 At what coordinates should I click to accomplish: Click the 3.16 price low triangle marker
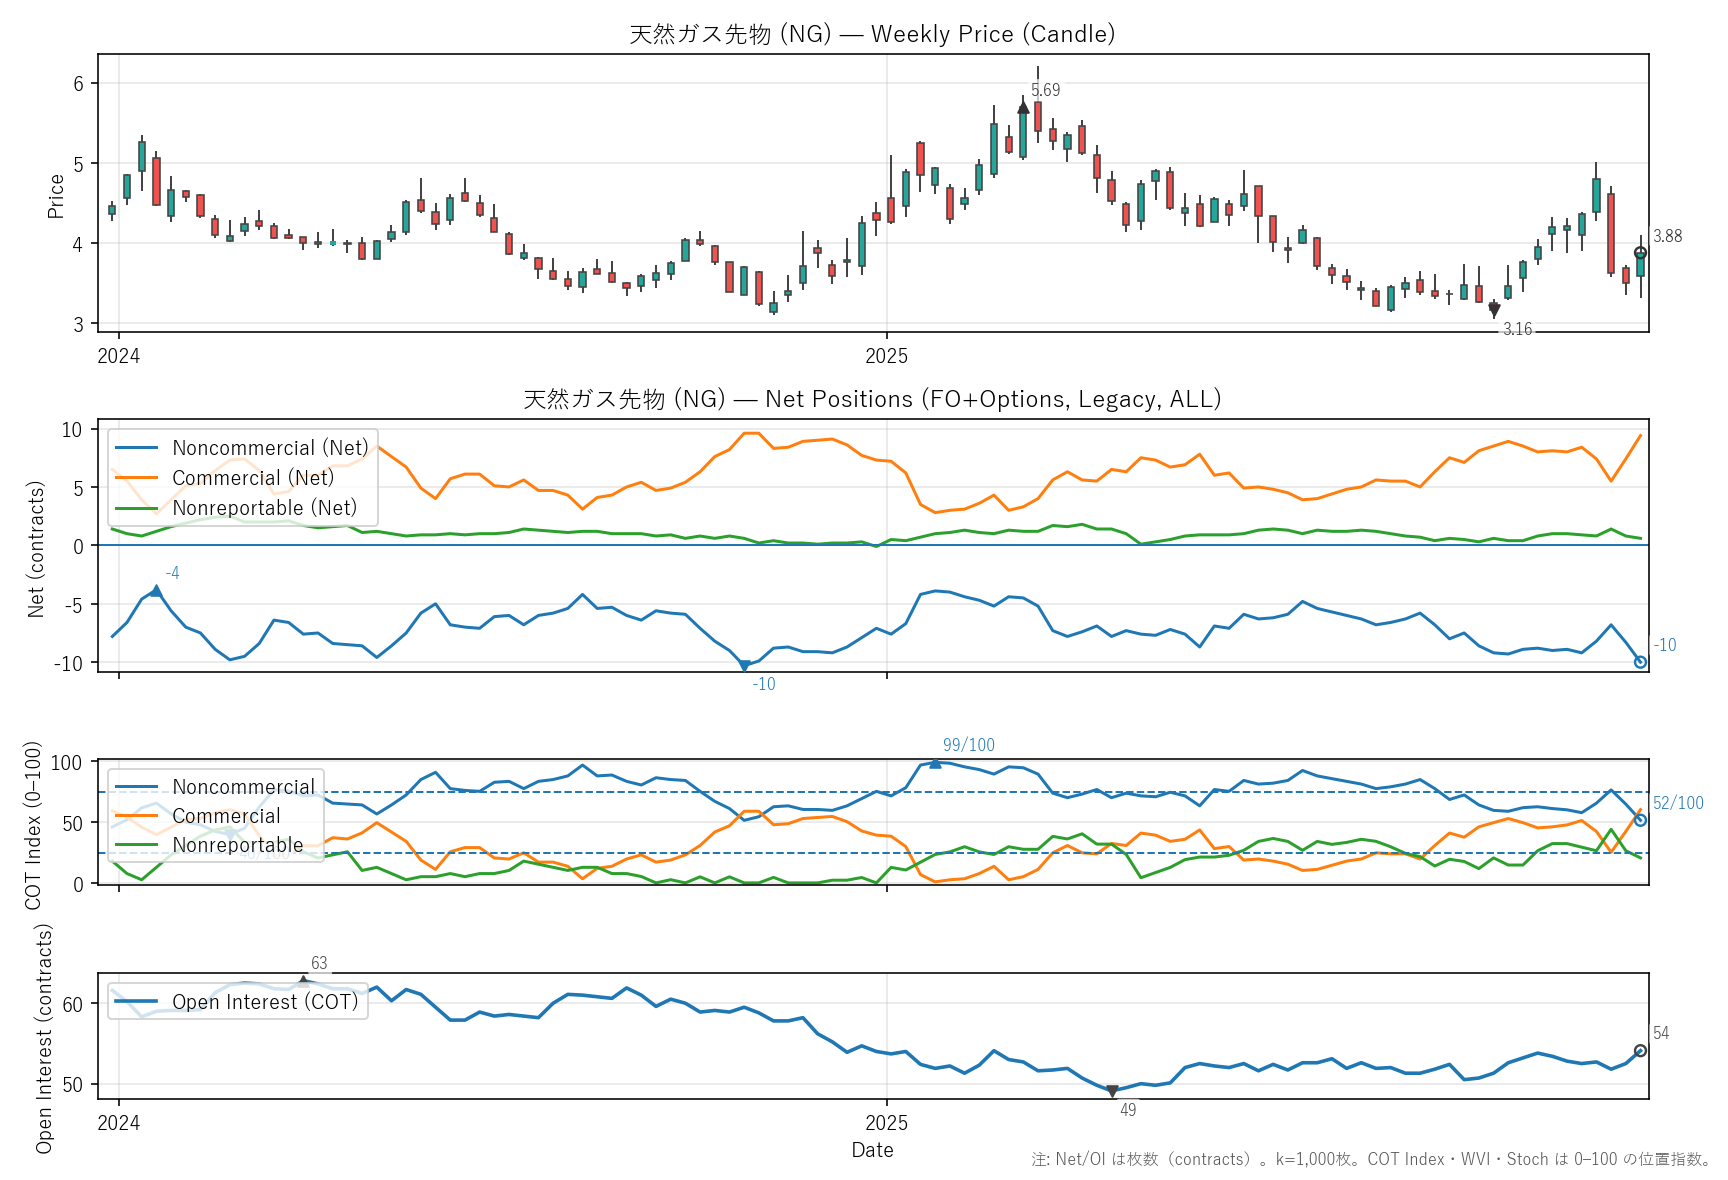pos(1494,311)
